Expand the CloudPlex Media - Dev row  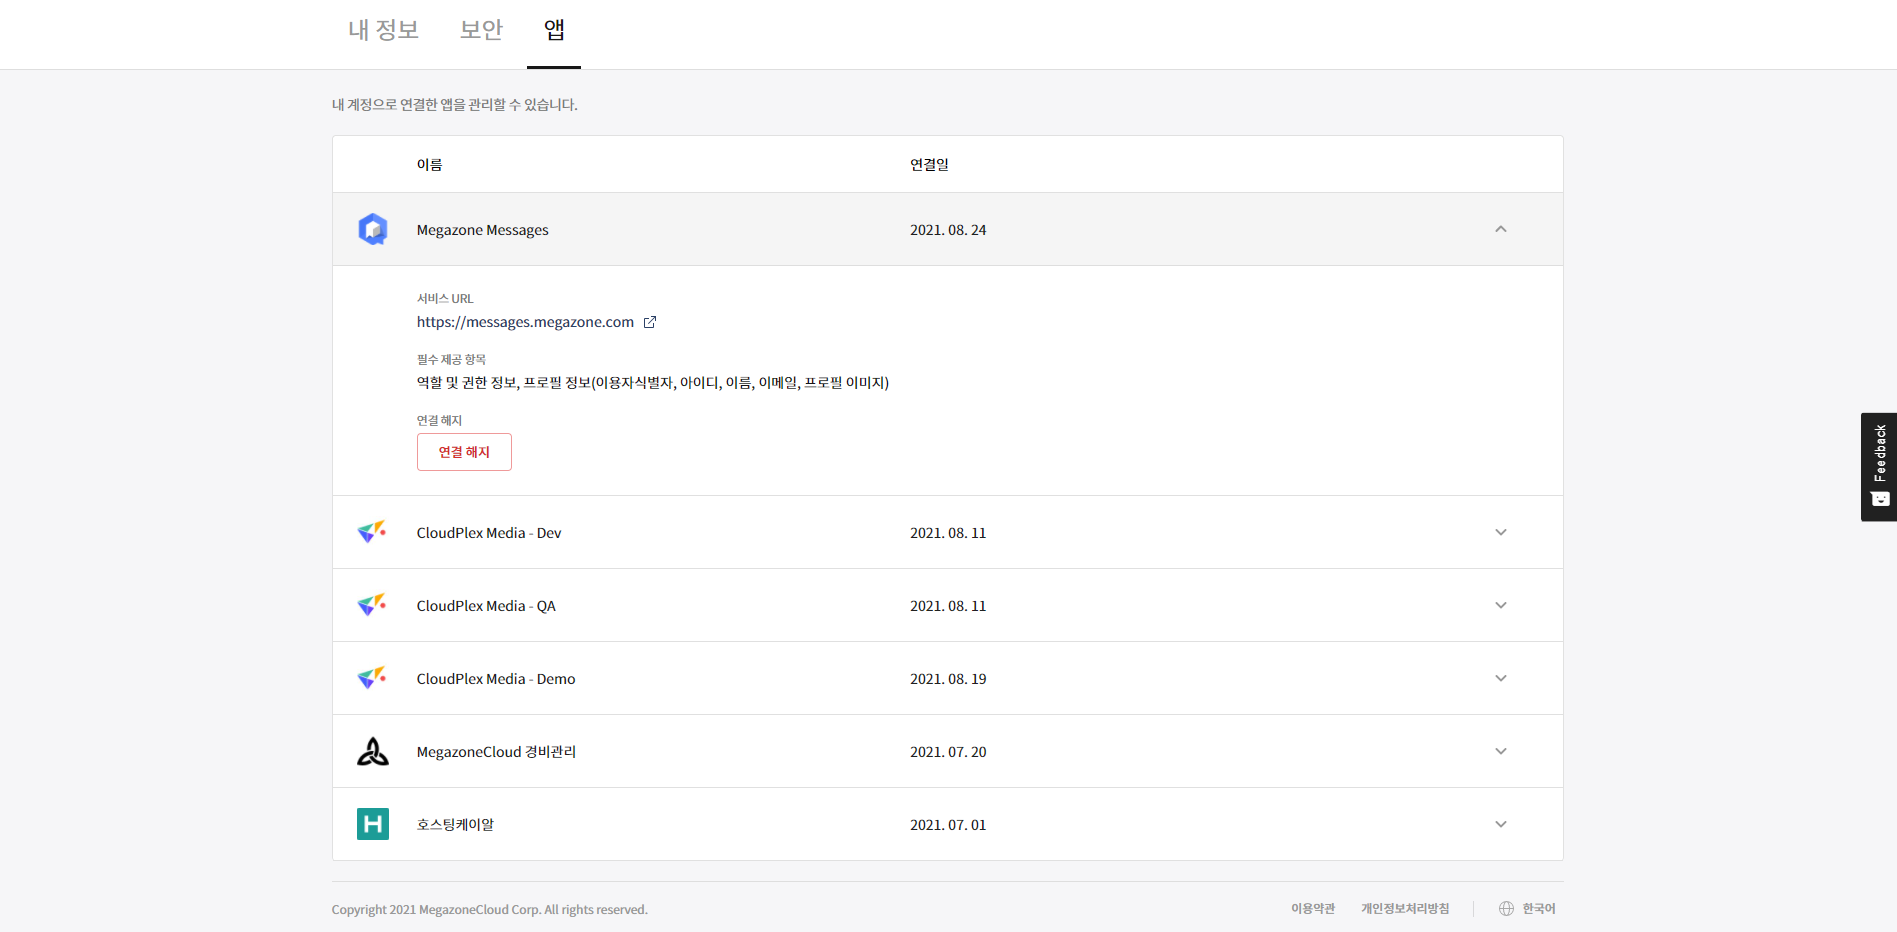point(1500,532)
